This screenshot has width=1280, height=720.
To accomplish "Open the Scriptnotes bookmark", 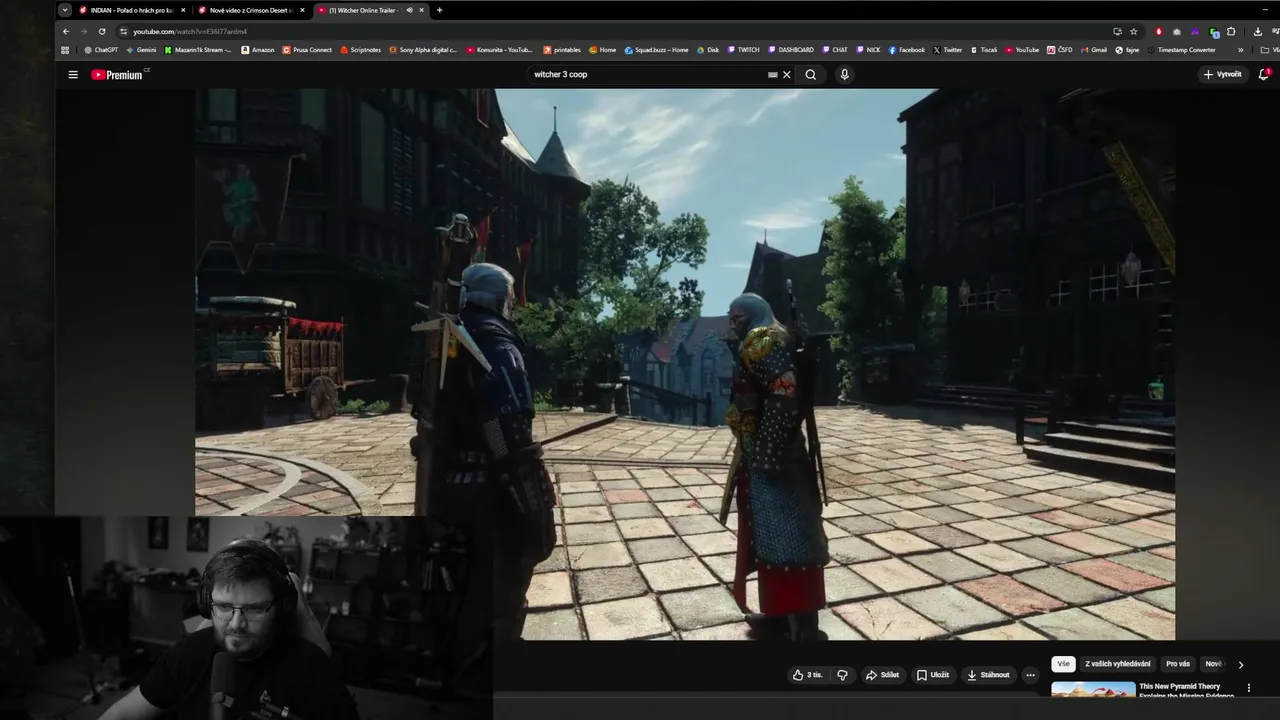I will 361,50.
